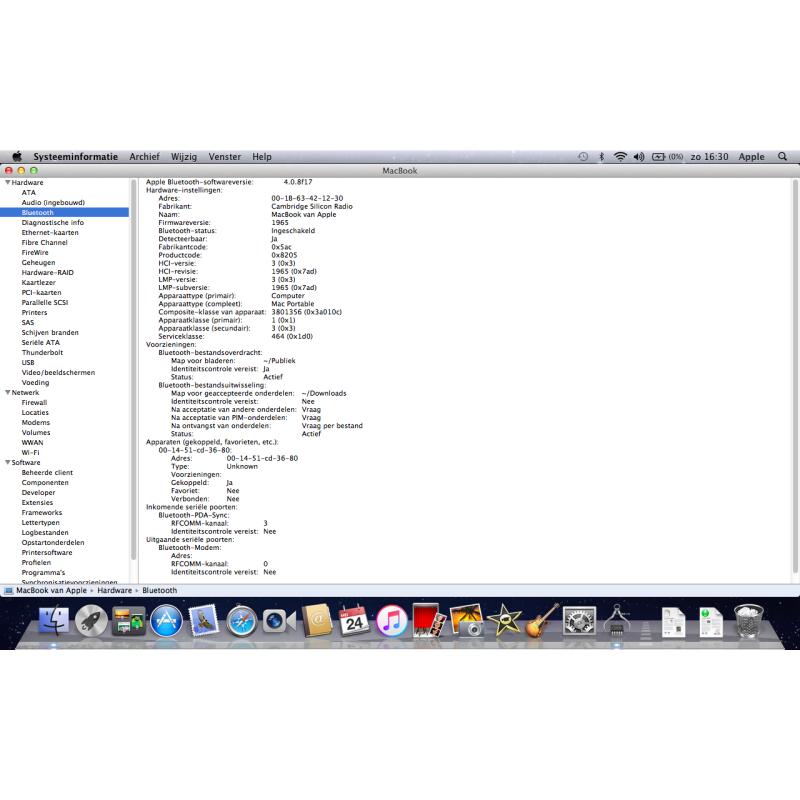Open the Systeeminformatie menu
The image size is (800, 800).
[76, 157]
